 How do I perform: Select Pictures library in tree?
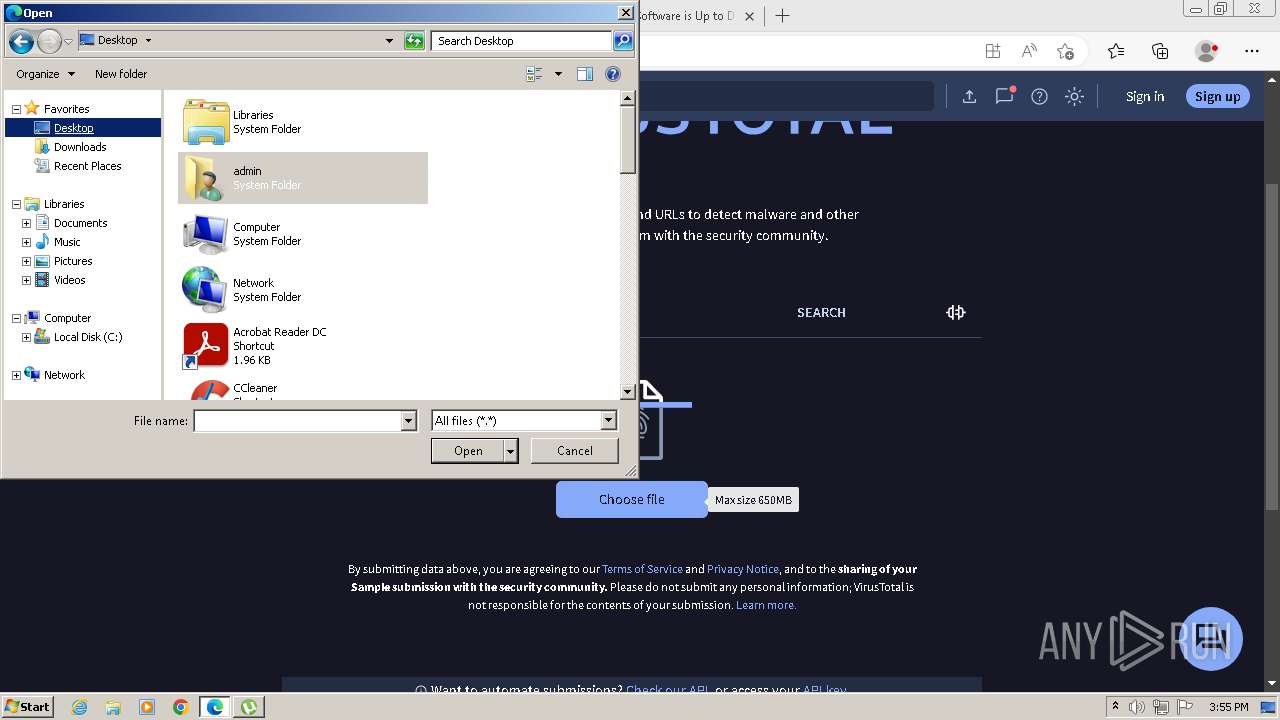click(73, 261)
